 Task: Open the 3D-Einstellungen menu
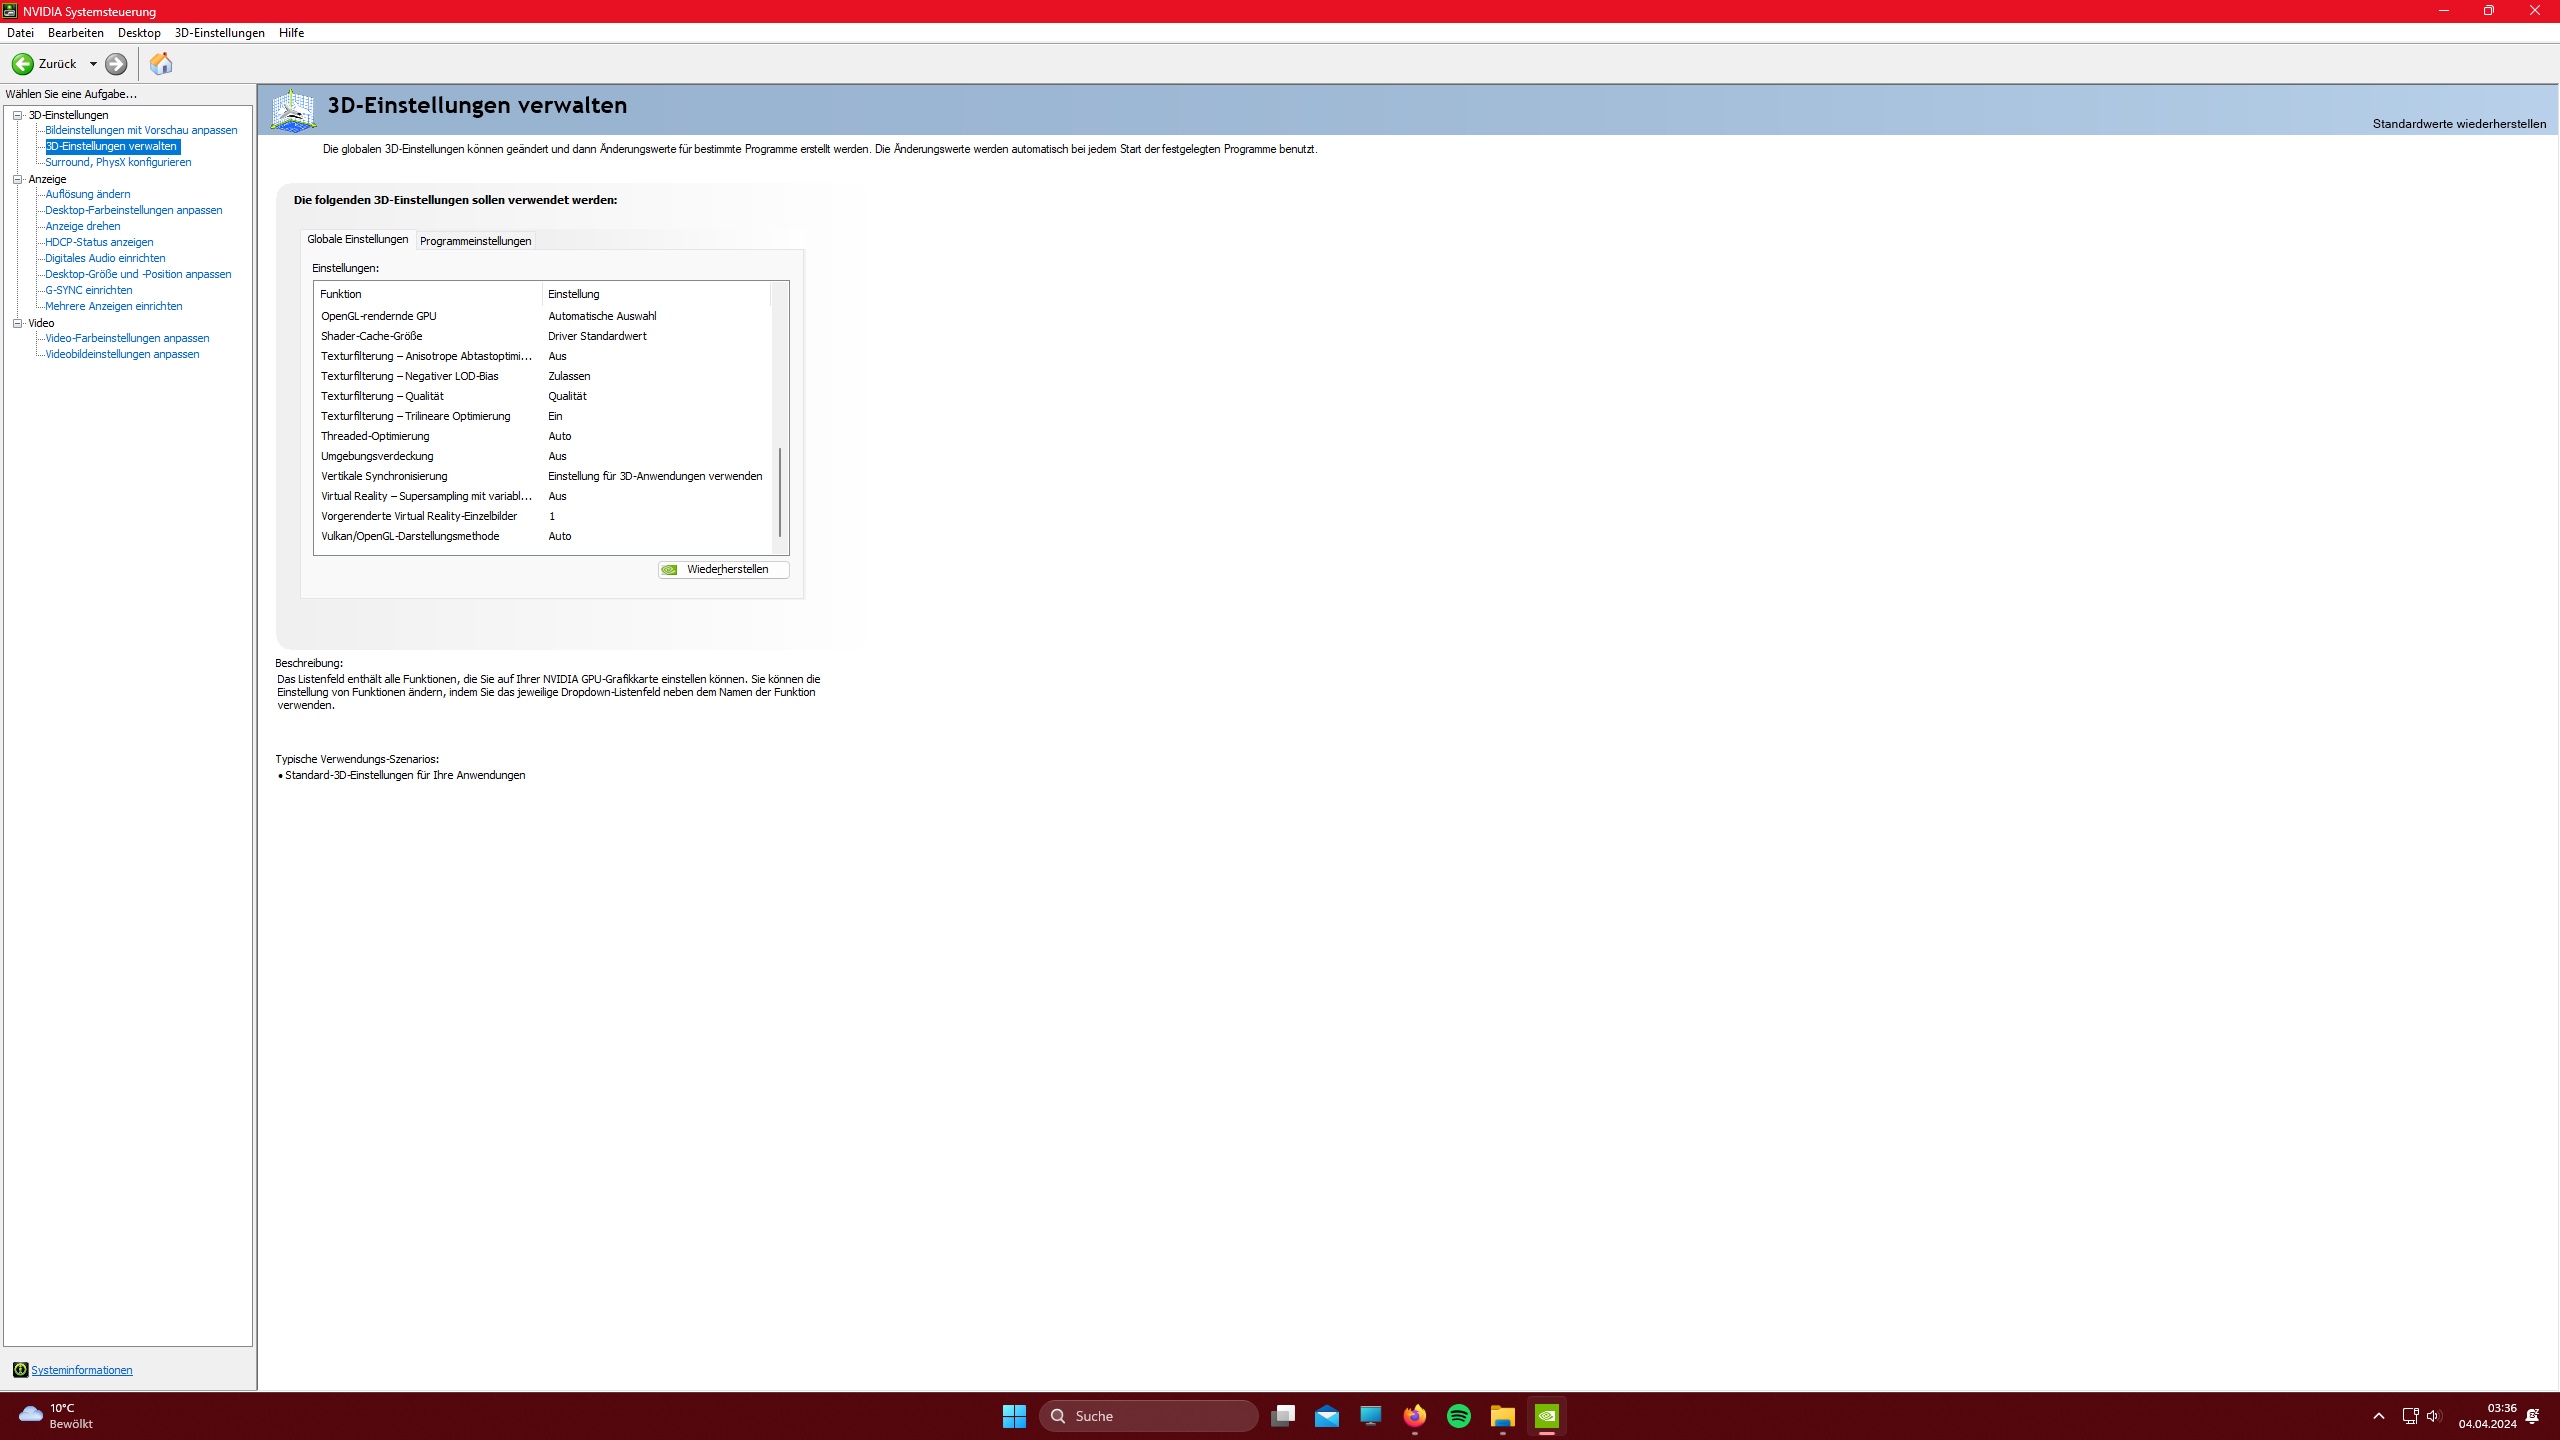pyautogui.click(x=219, y=33)
